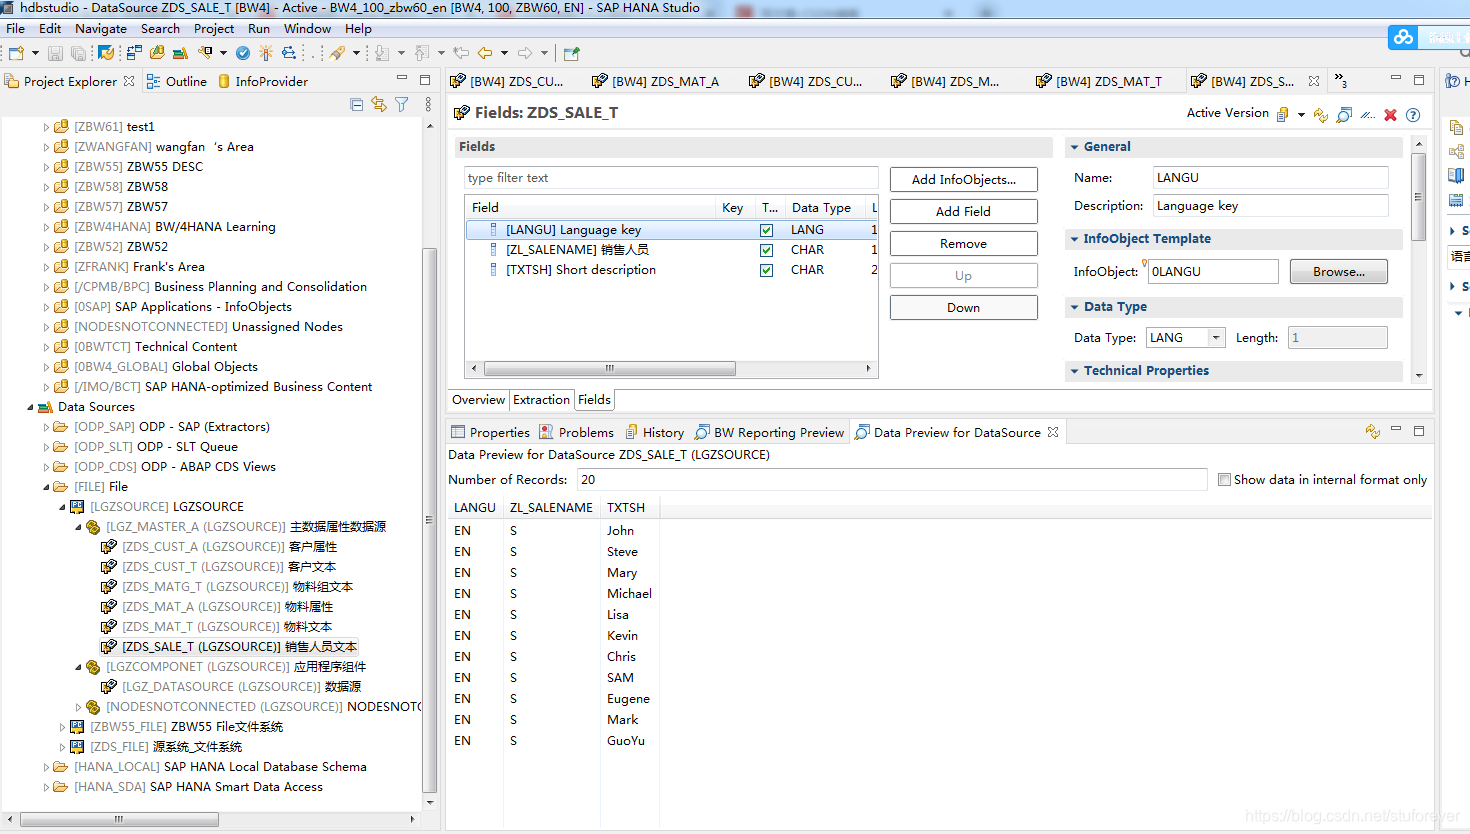
Task: Open the Navigate menu
Action: click(101, 29)
